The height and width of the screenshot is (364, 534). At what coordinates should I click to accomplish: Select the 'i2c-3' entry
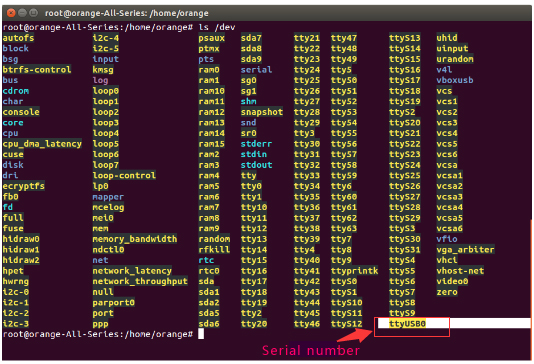coord(16,323)
